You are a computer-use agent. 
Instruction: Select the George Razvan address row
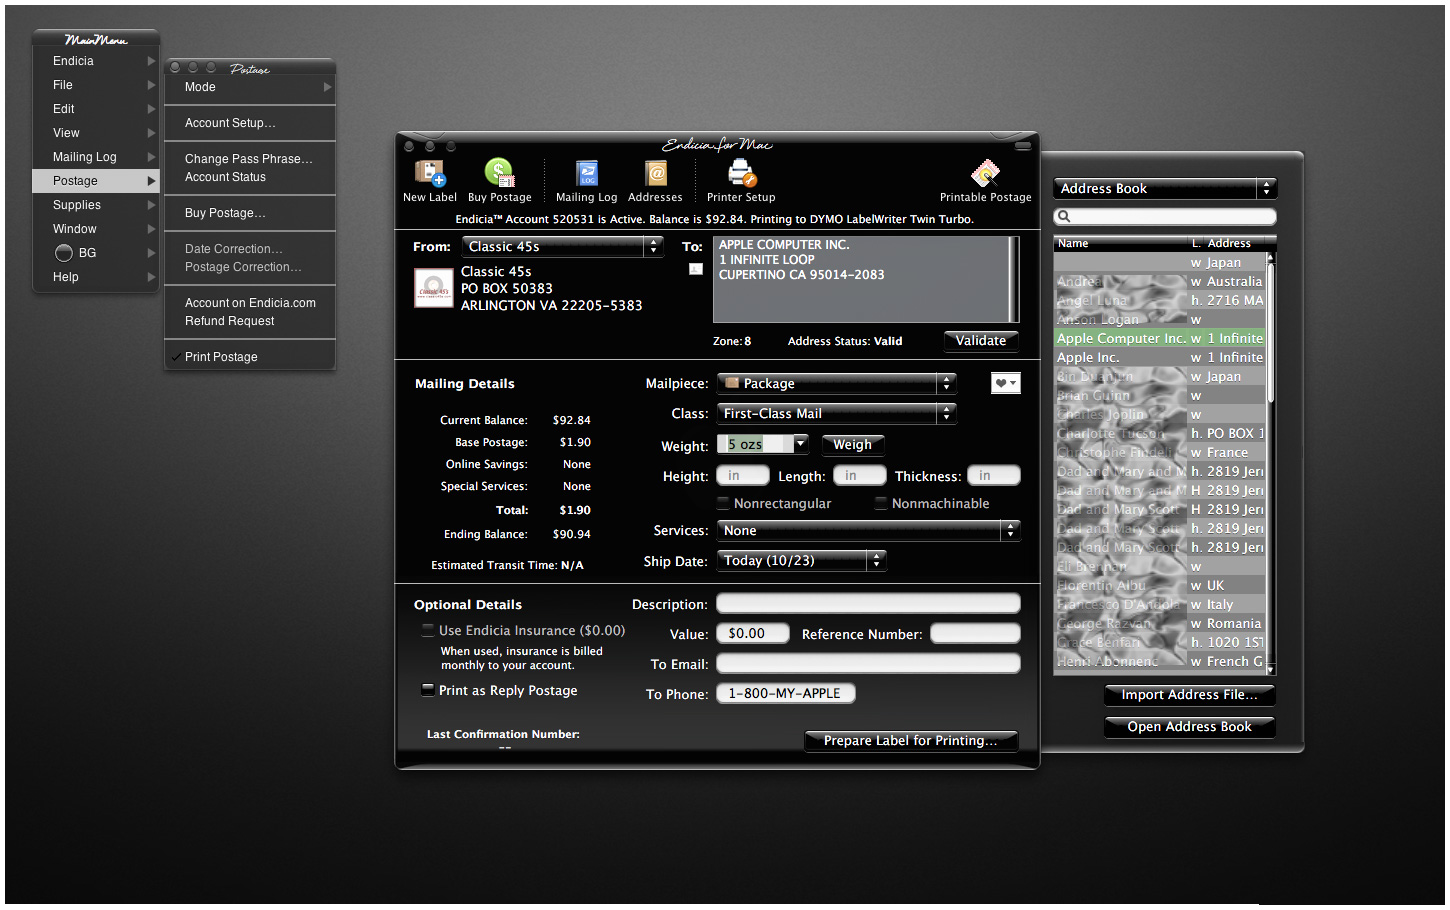point(1160,623)
